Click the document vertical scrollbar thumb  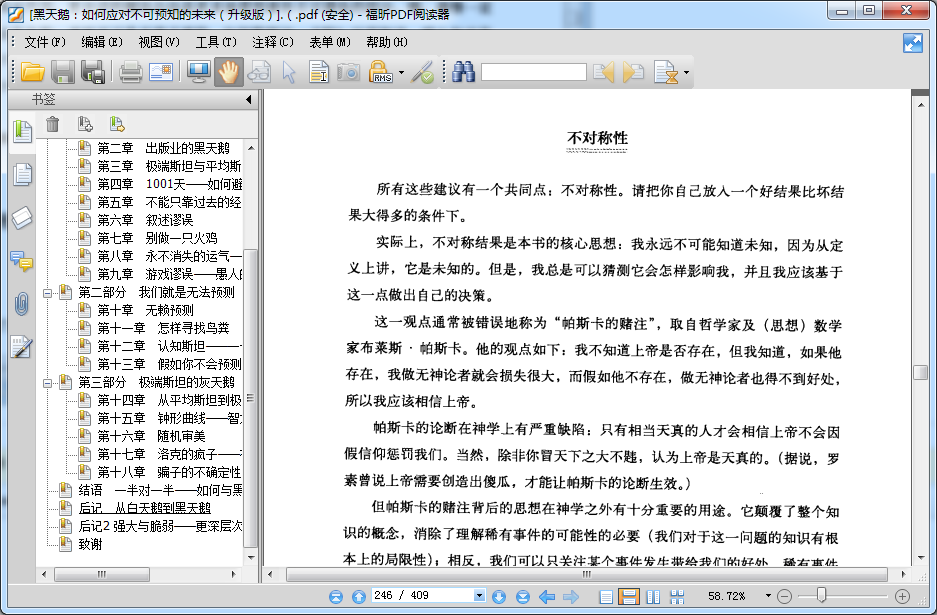(920, 372)
